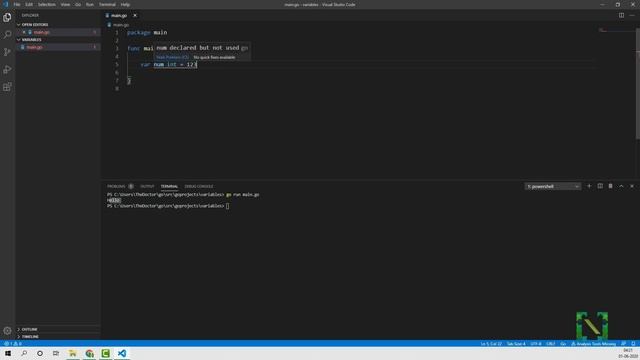The height and width of the screenshot is (360, 640).
Task: Open the Run menu
Action: pyautogui.click(x=90, y=4)
